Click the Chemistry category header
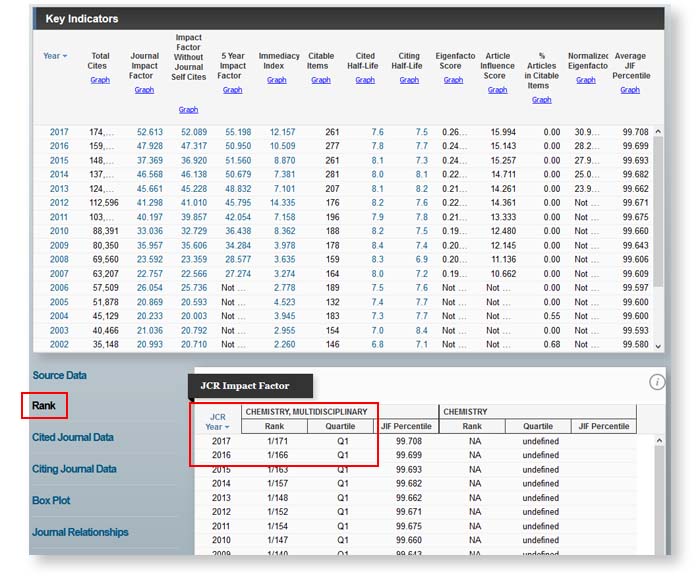The width and height of the screenshot is (700, 586). (465, 412)
